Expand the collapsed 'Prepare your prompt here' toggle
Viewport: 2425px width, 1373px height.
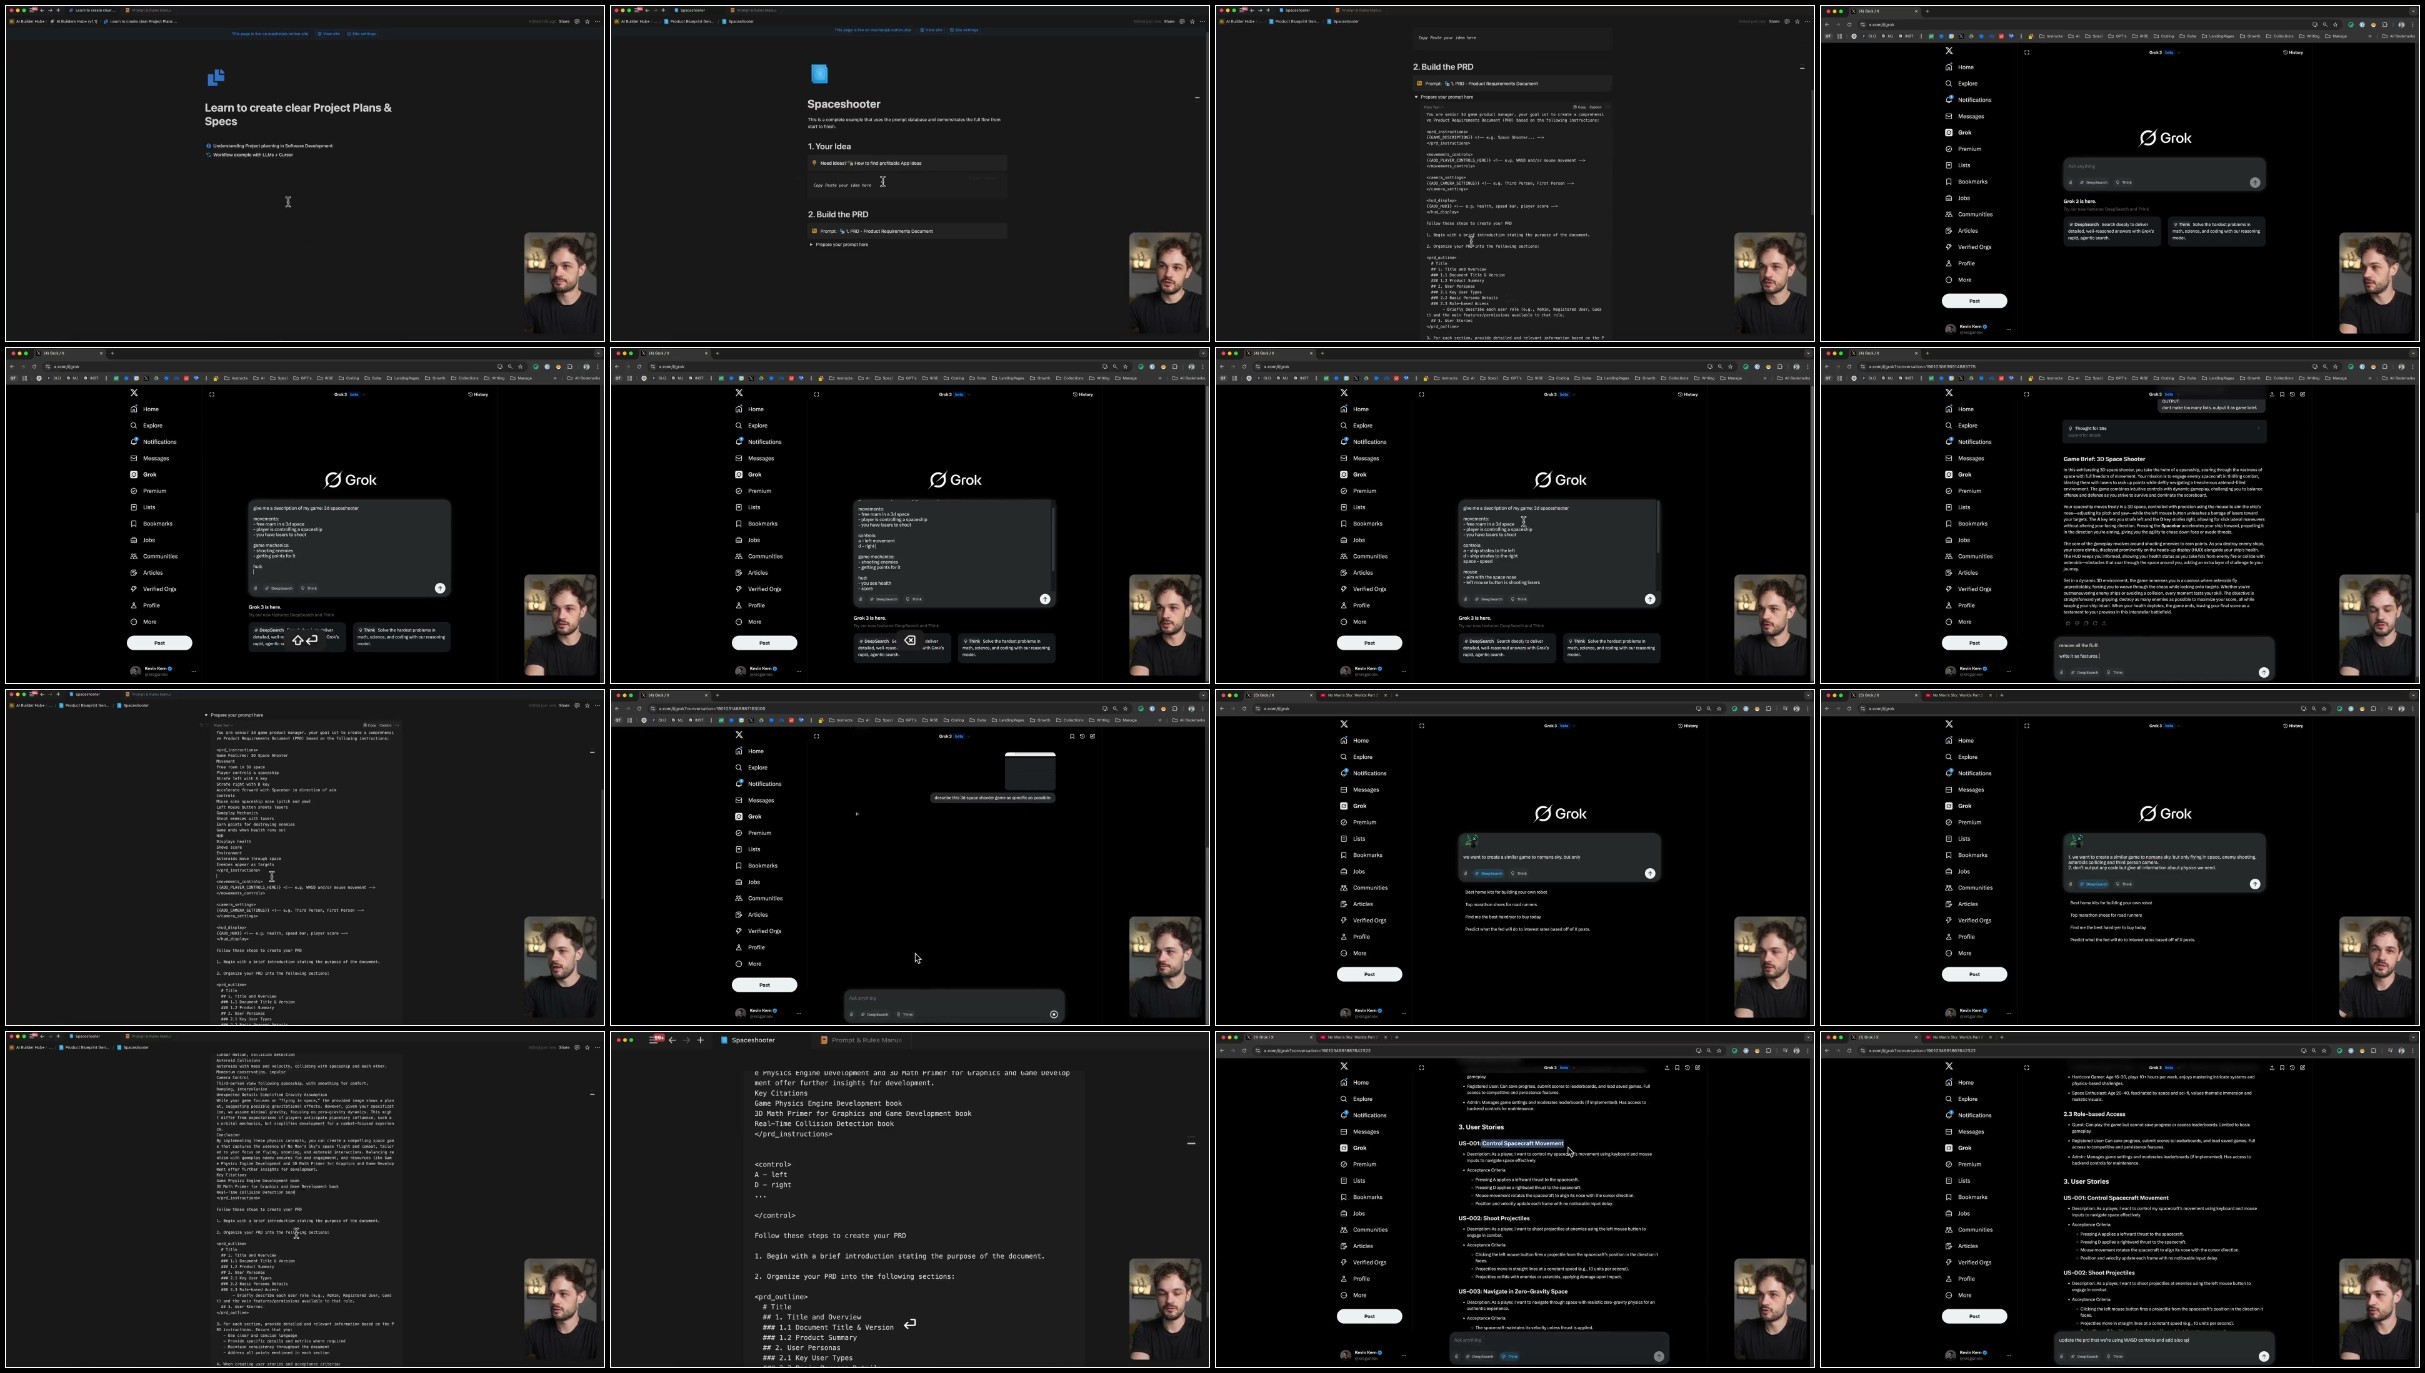click(811, 244)
